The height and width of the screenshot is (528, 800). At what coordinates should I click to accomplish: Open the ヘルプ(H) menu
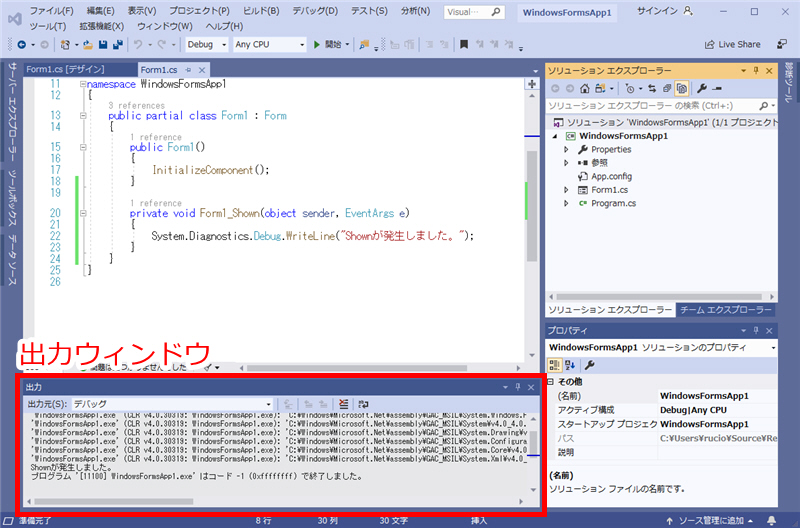[224, 26]
